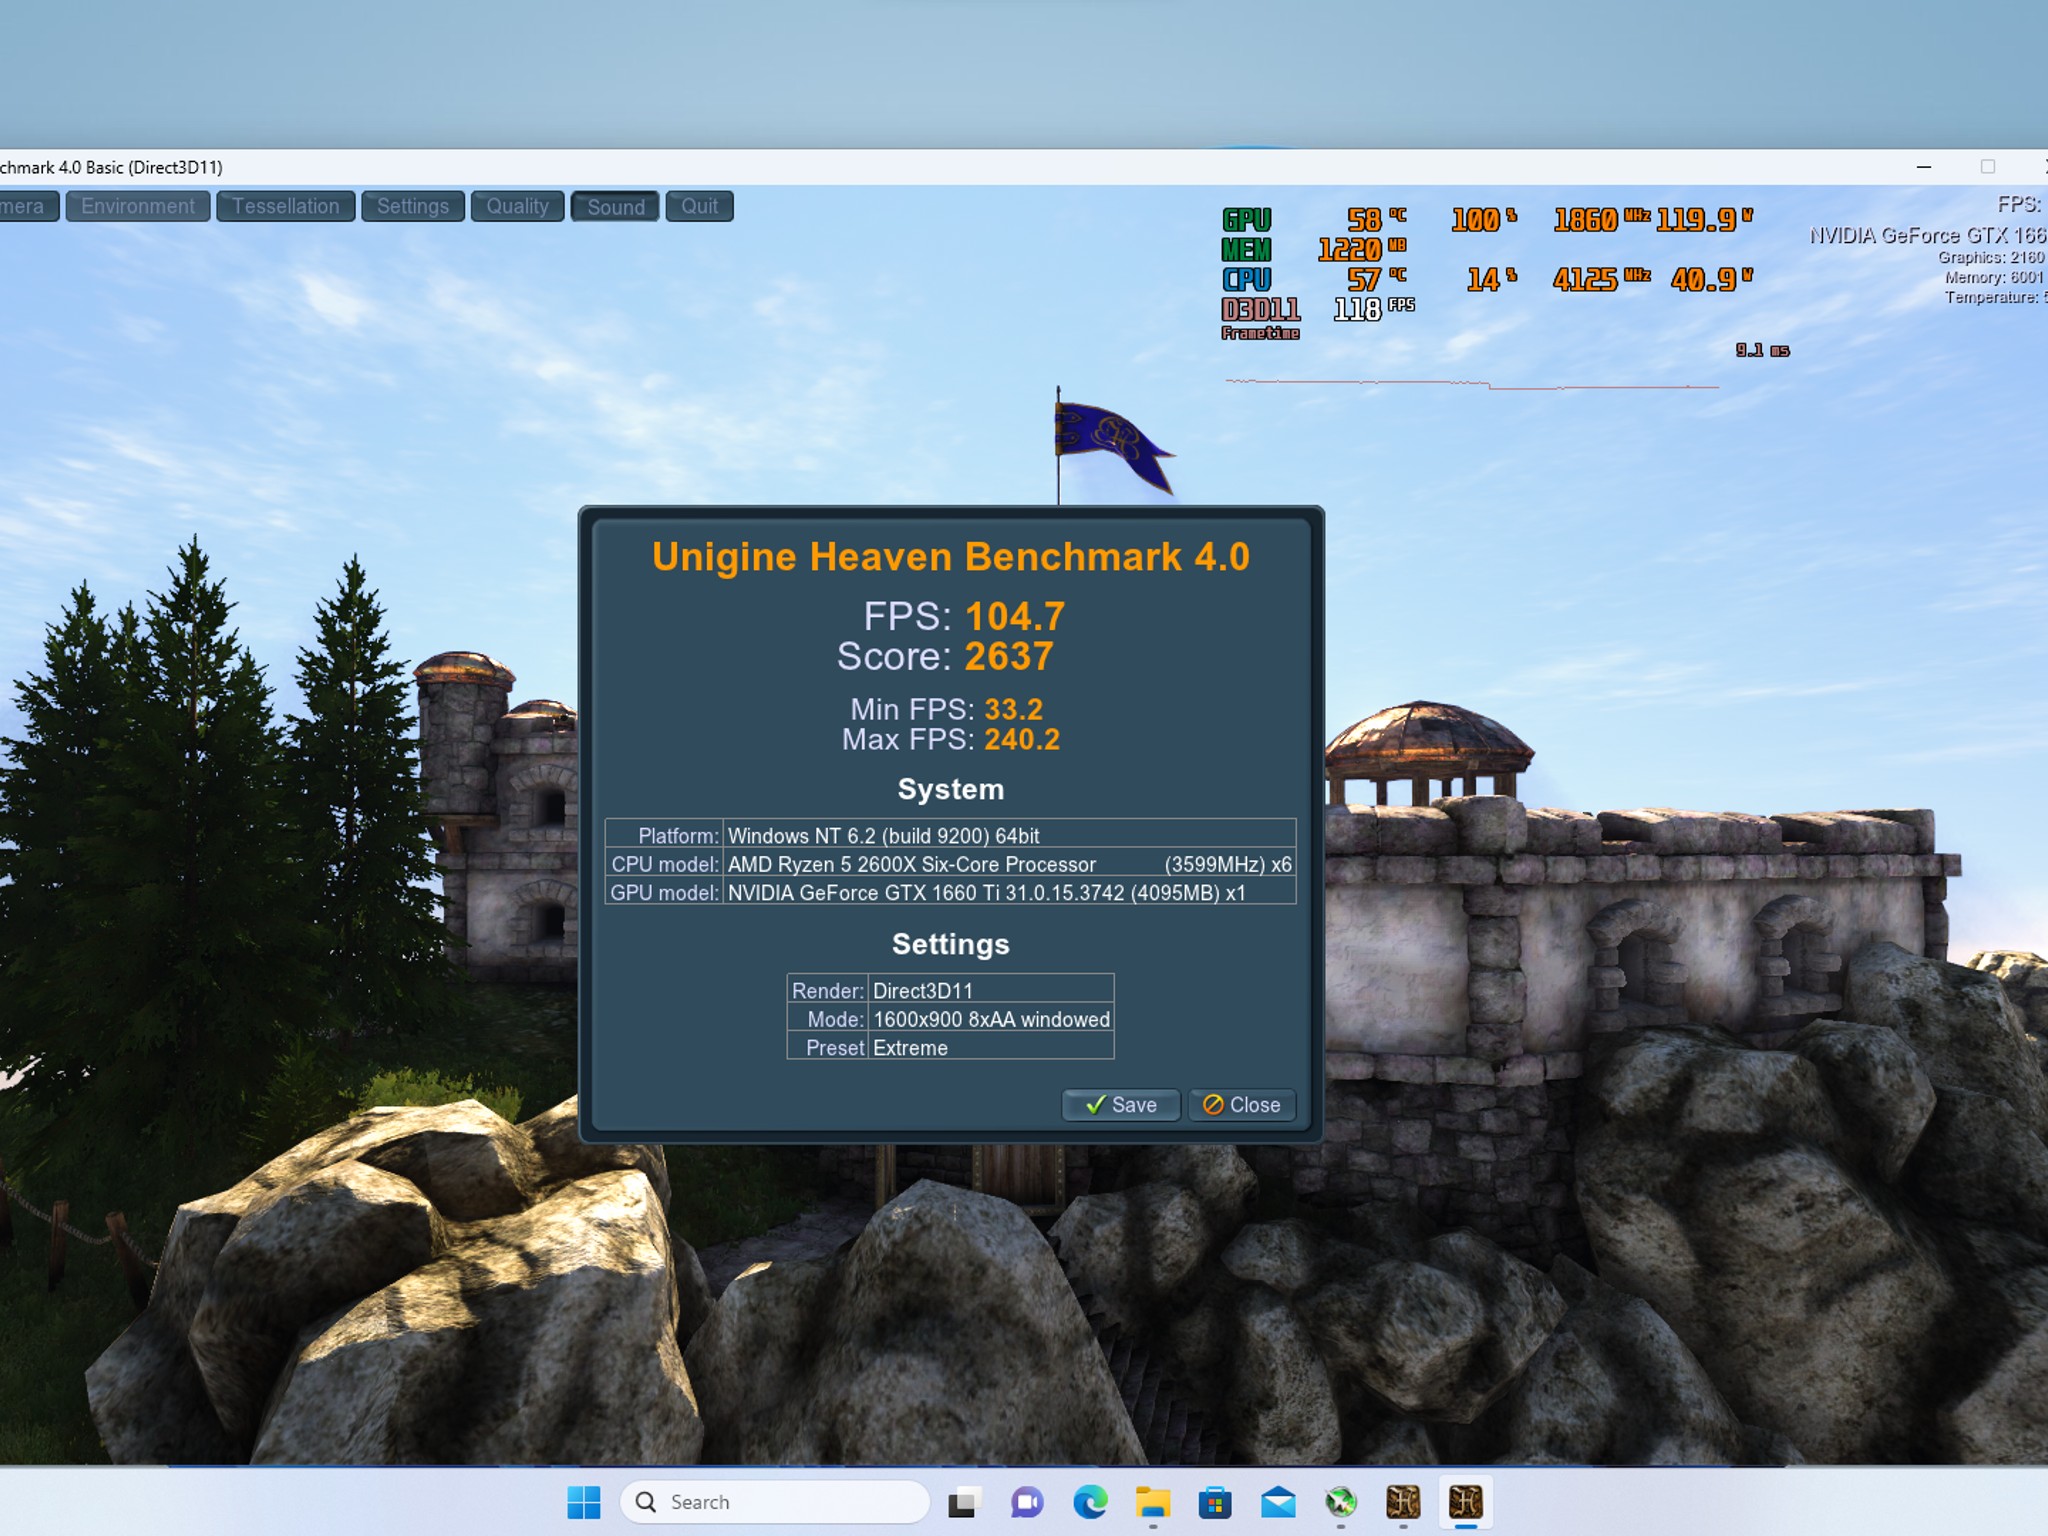2048x1536 pixels.
Task: Click the NVIDIA GeForce GTX label top-right
Action: [x=1927, y=235]
